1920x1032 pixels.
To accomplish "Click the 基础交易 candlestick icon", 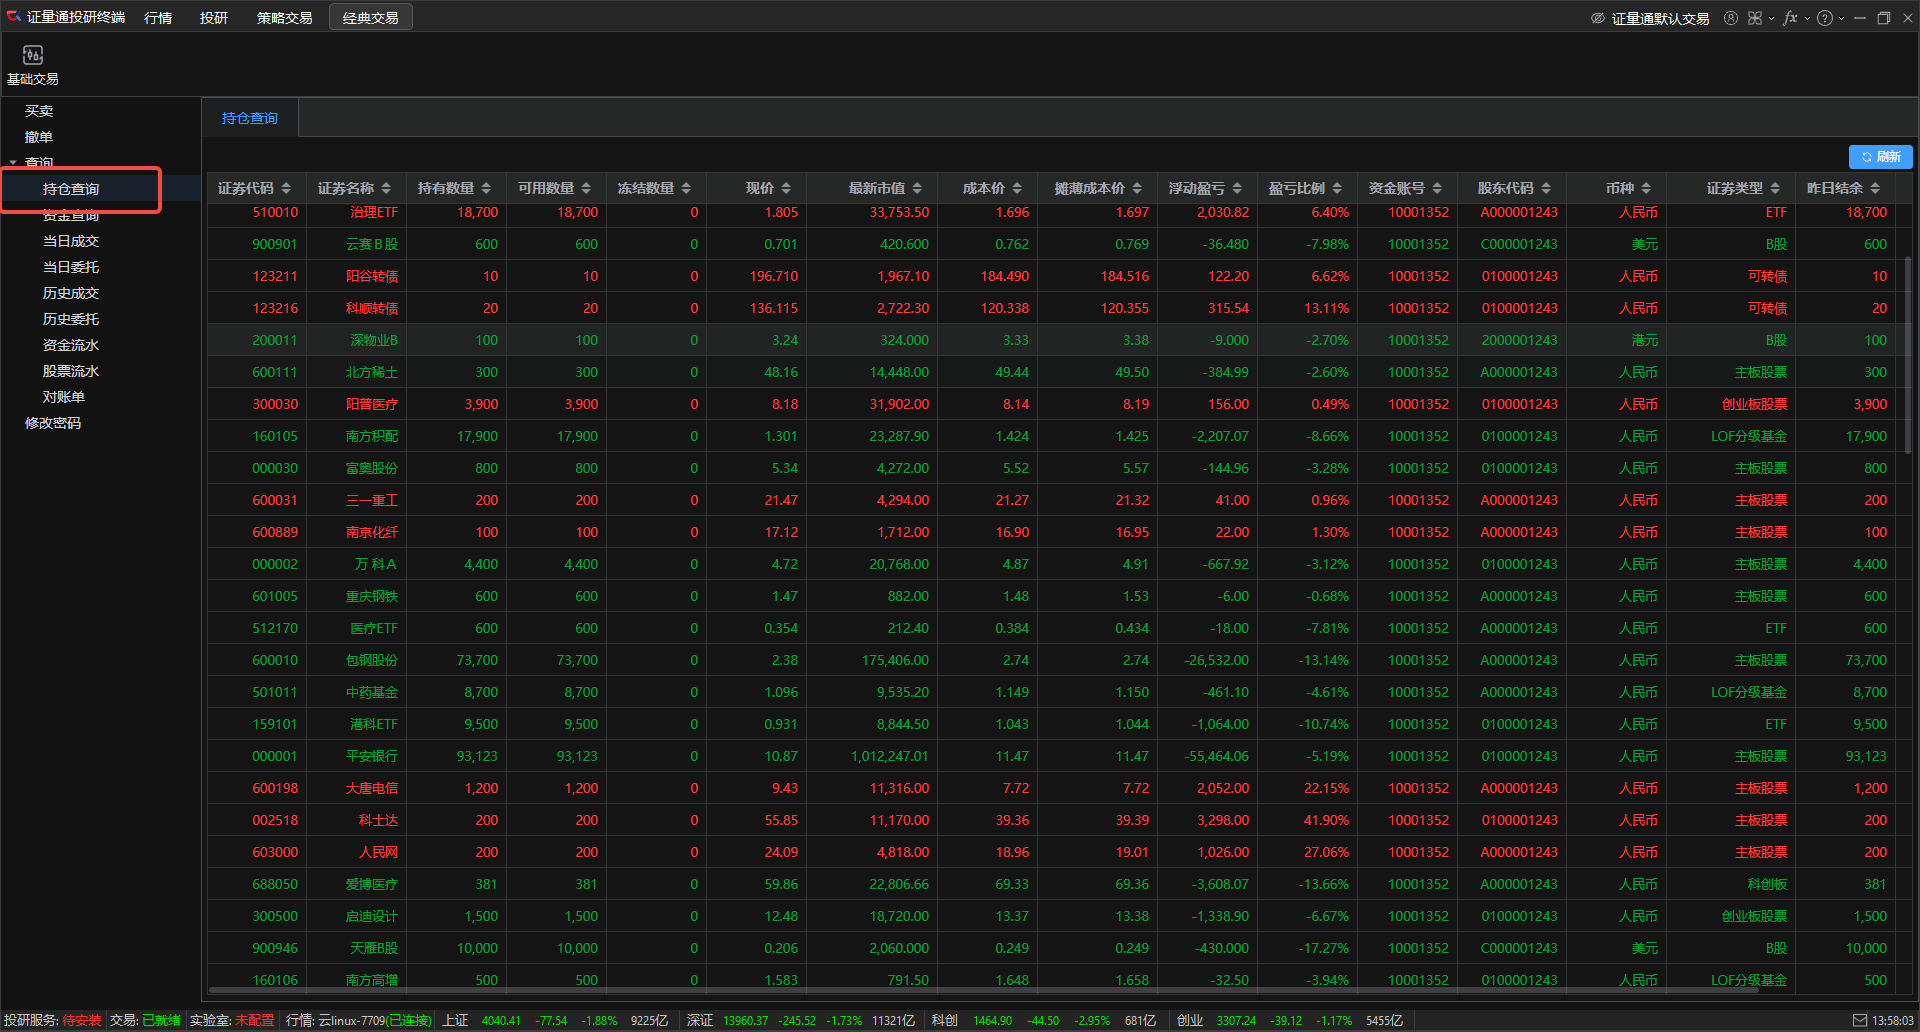I will point(33,55).
